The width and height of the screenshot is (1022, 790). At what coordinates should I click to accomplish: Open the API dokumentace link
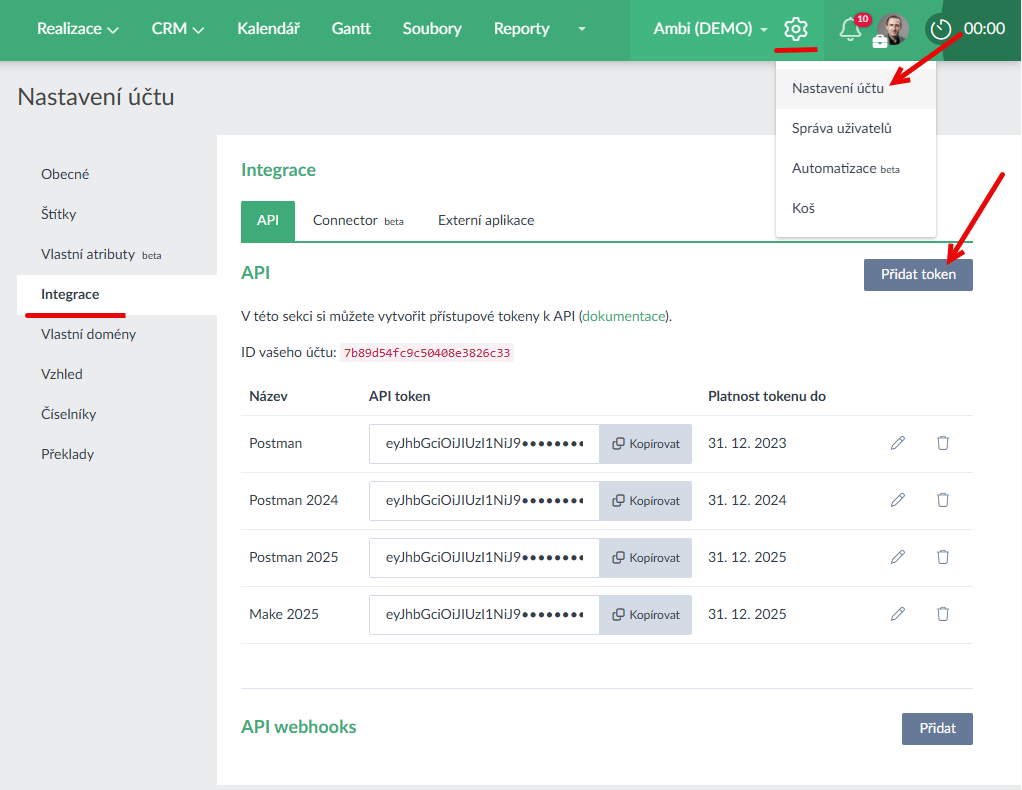(x=623, y=316)
